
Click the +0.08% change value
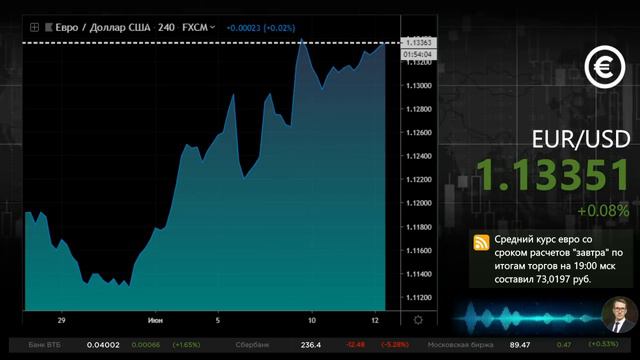point(603,211)
